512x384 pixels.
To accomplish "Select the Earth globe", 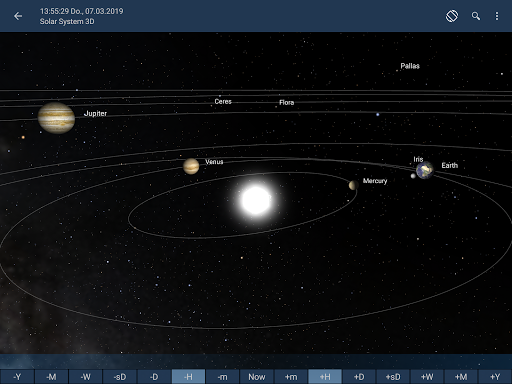I will click(x=425, y=170).
